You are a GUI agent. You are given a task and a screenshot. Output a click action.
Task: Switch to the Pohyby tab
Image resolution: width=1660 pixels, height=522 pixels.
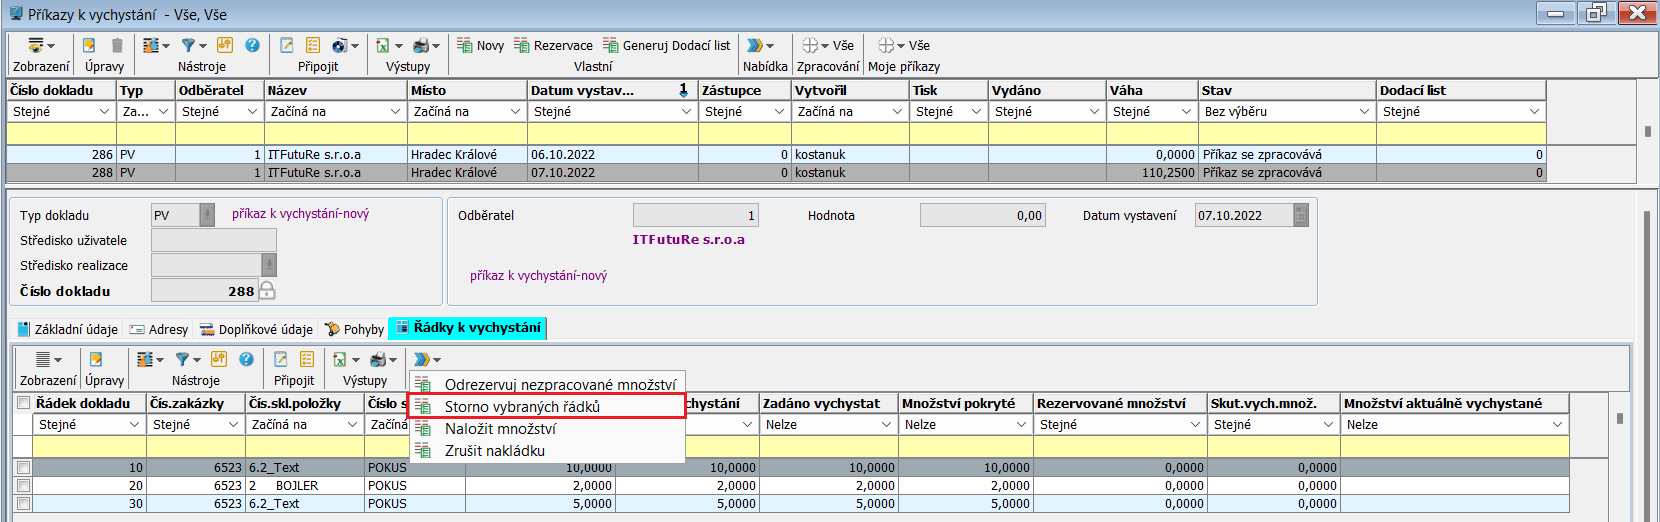click(355, 329)
